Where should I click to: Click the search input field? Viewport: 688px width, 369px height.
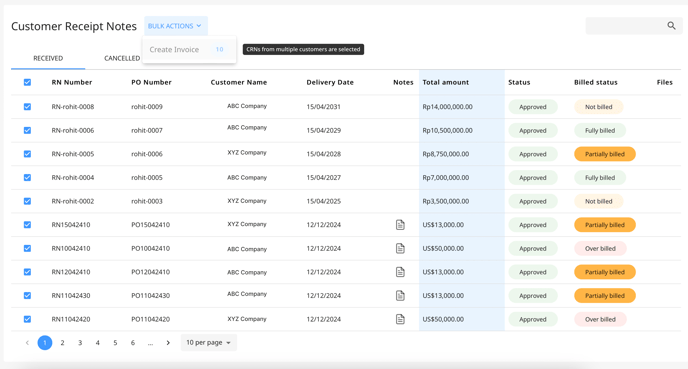[626, 26]
